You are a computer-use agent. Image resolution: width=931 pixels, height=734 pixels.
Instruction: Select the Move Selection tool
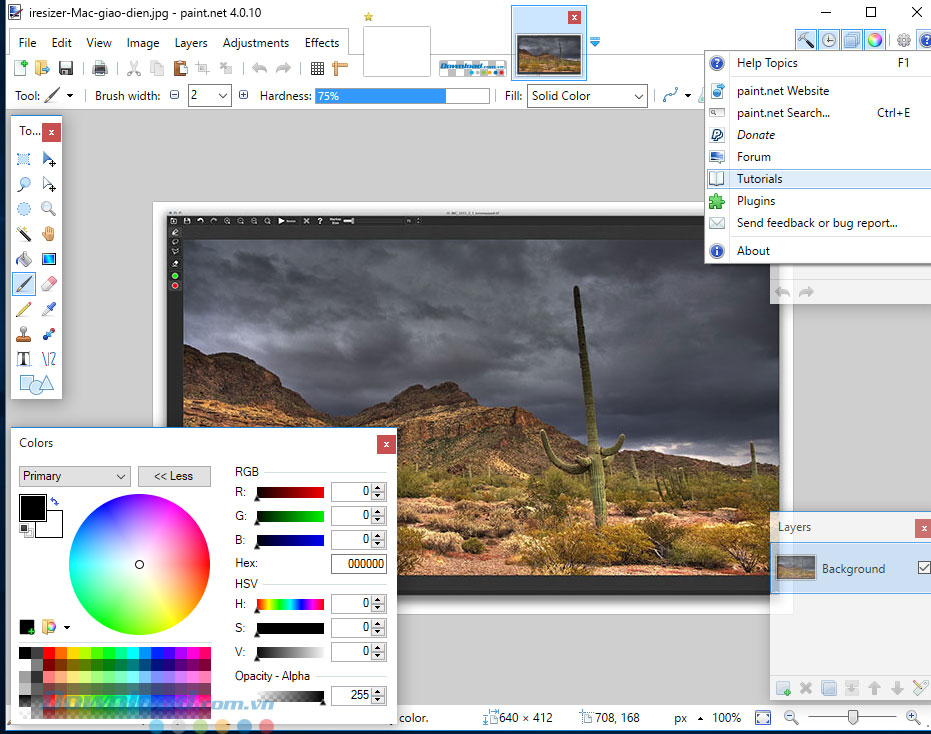[x=49, y=184]
